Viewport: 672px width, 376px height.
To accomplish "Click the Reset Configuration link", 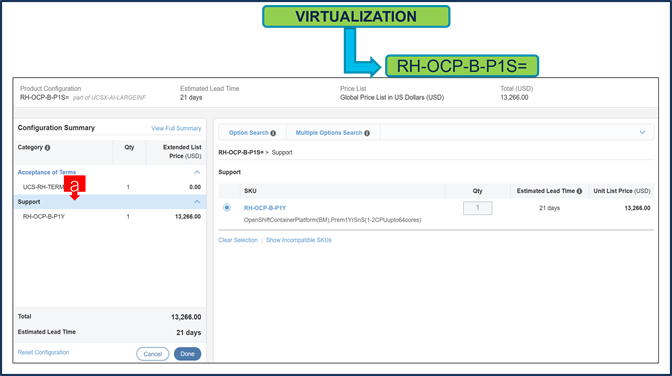I will (43, 352).
